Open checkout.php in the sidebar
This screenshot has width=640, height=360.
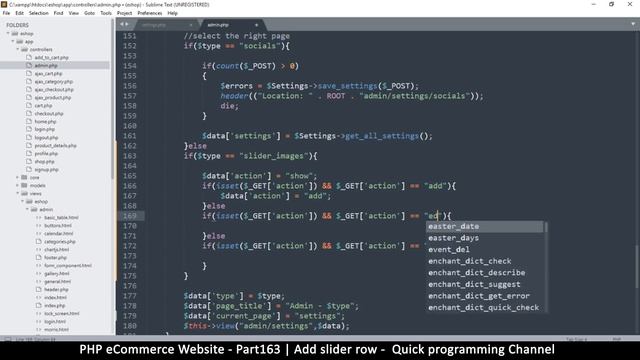[x=49, y=113]
